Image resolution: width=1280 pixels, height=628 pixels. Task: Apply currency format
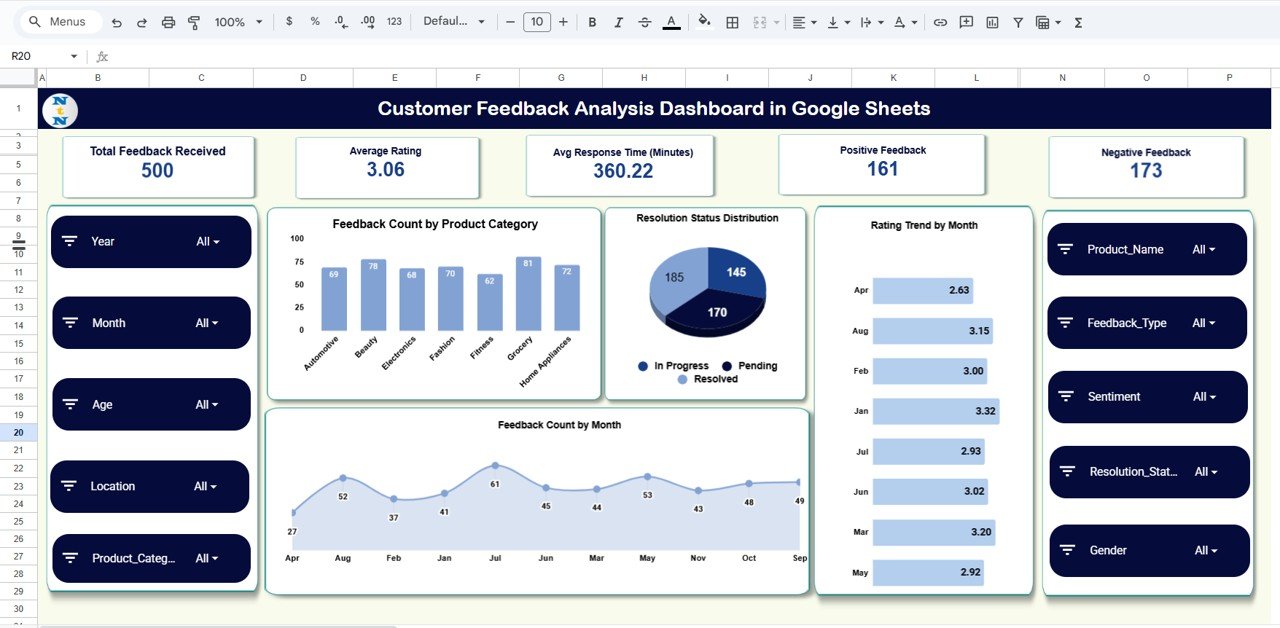[x=287, y=20]
